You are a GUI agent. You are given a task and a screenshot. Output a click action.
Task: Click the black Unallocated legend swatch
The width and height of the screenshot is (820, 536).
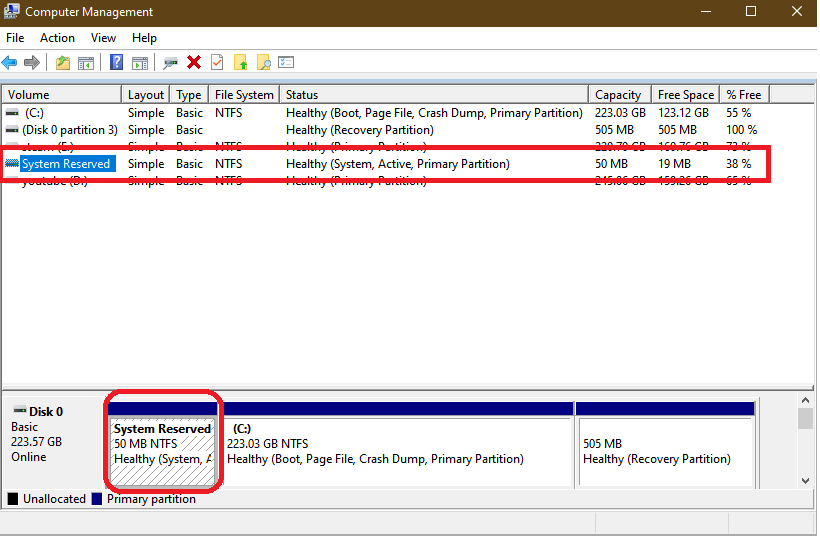(13, 499)
